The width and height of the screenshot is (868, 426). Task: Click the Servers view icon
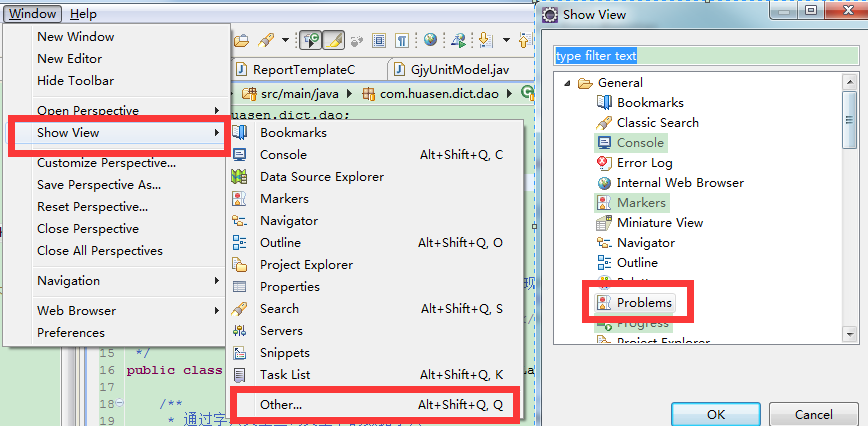click(x=240, y=331)
